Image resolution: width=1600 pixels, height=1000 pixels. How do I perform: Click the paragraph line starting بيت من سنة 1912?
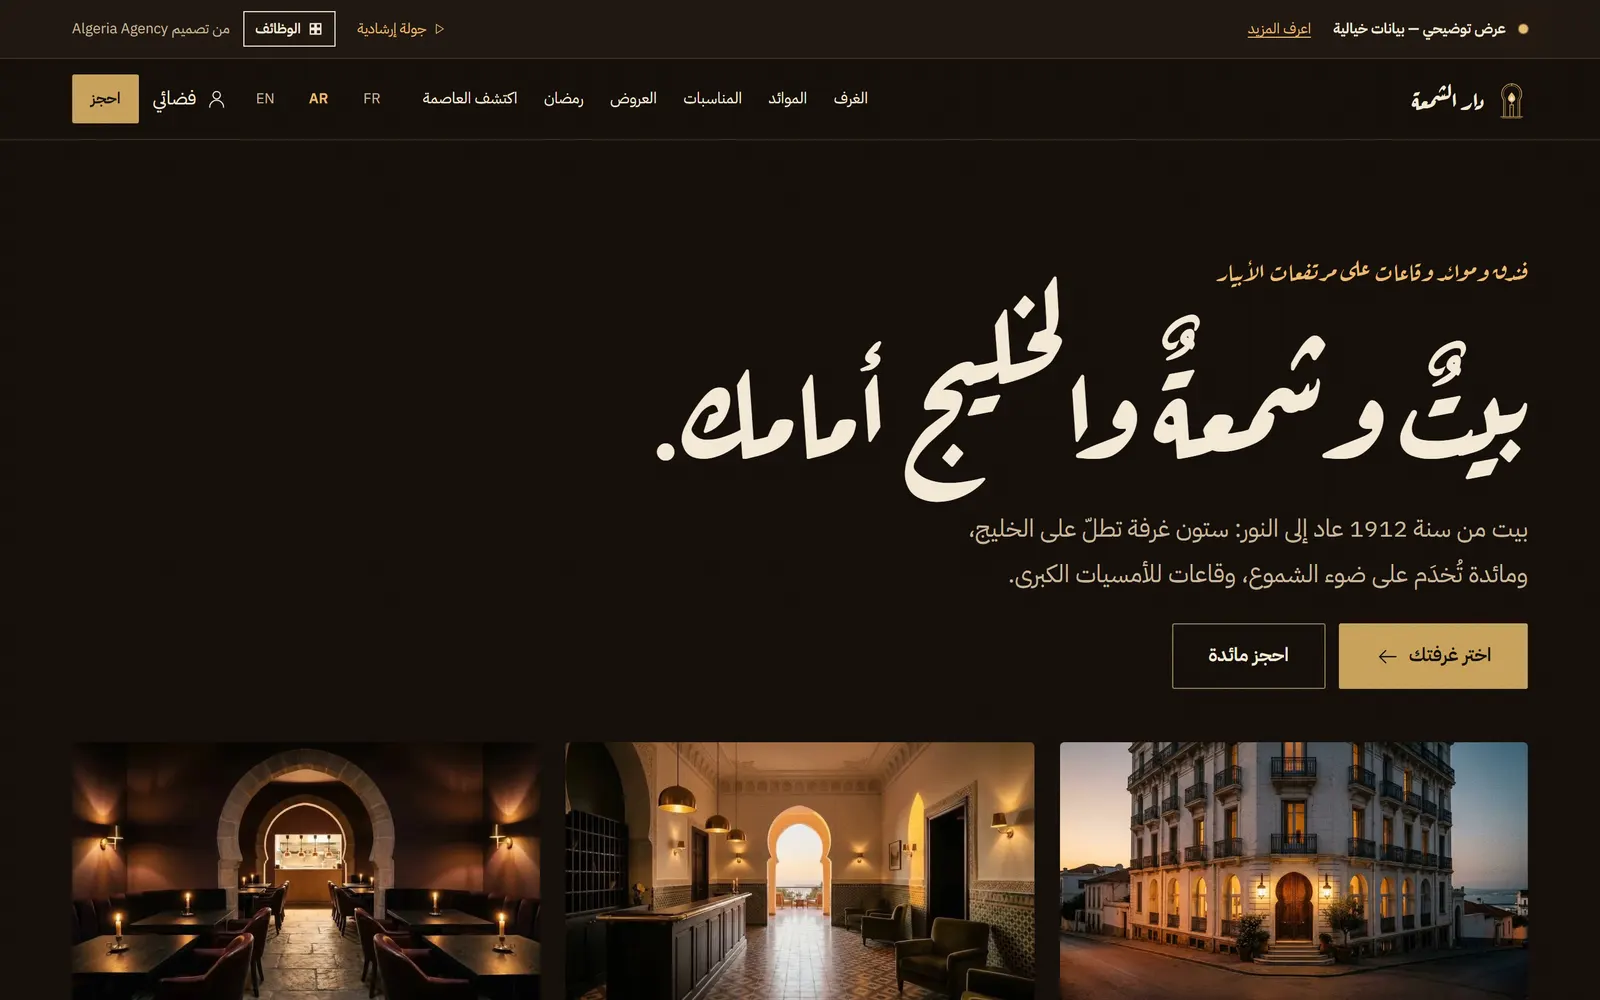(1248, 529)
